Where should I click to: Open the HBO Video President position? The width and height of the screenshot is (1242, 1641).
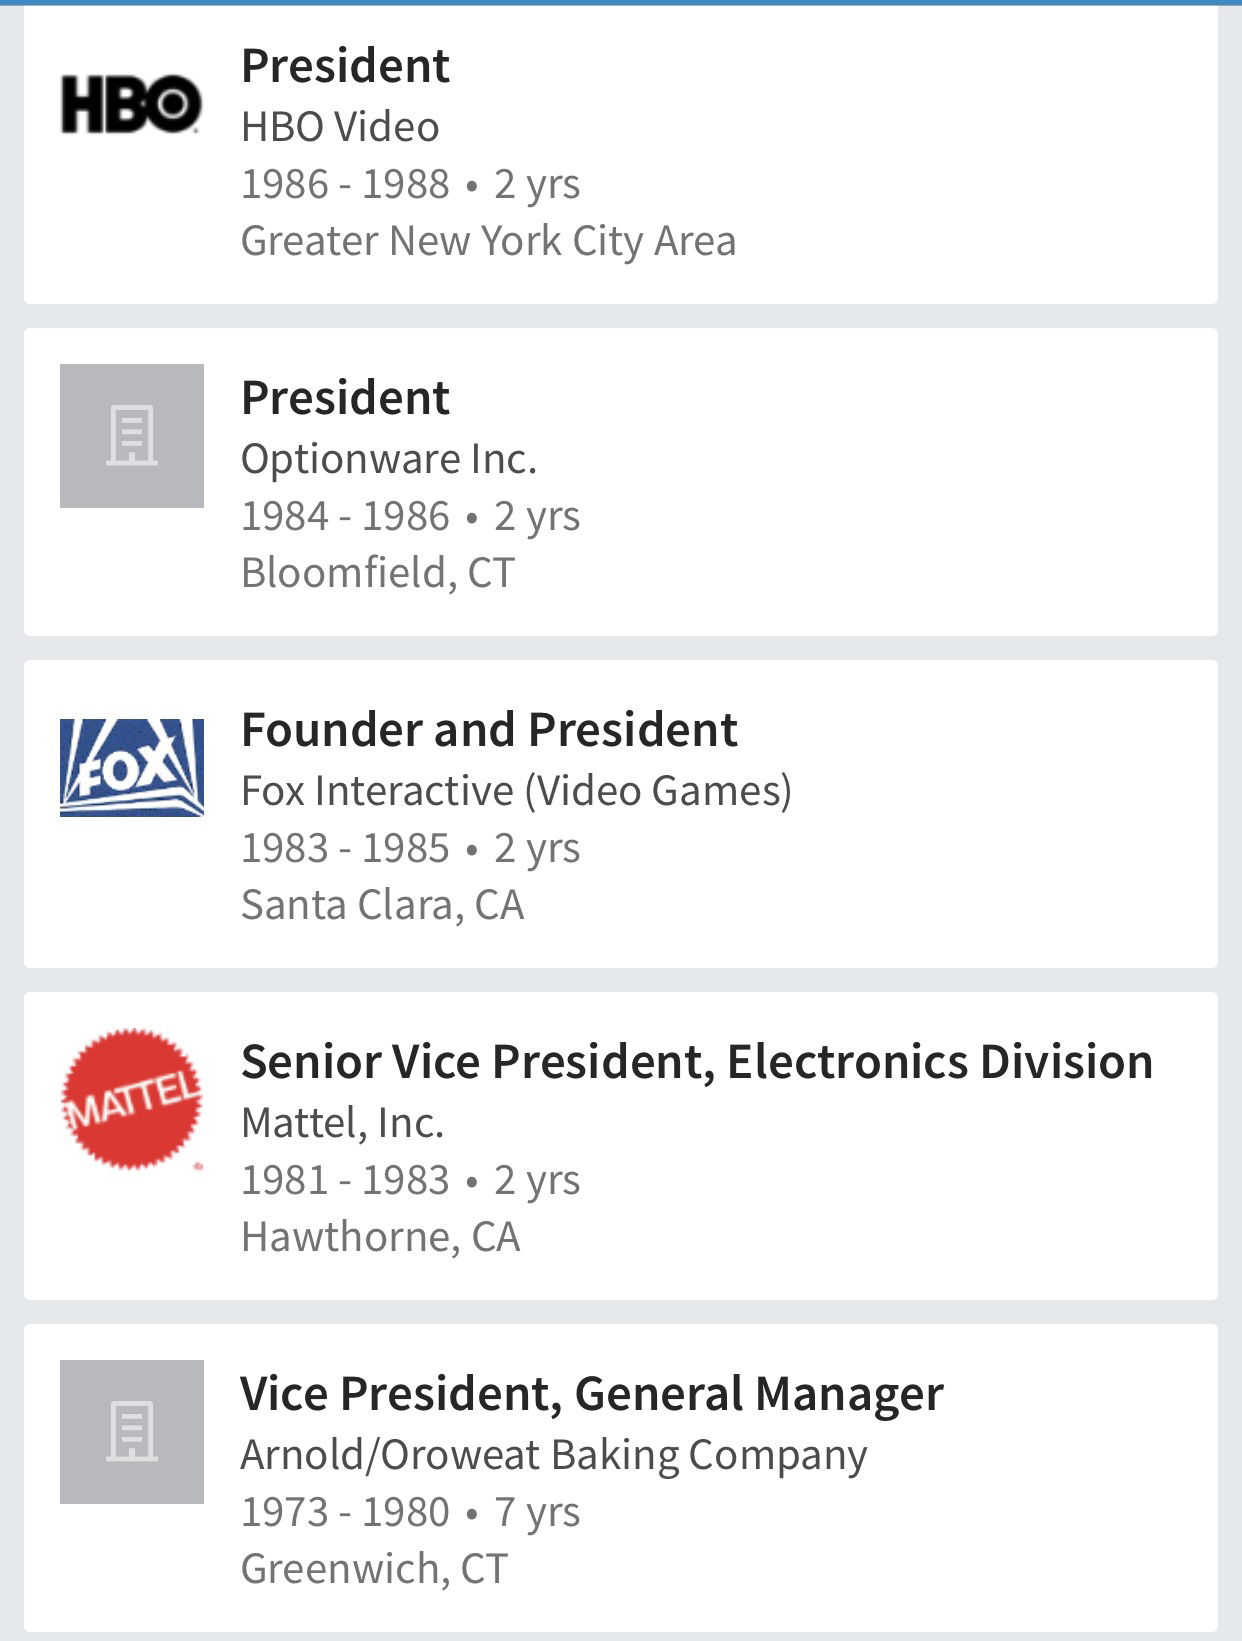point(345,66)
